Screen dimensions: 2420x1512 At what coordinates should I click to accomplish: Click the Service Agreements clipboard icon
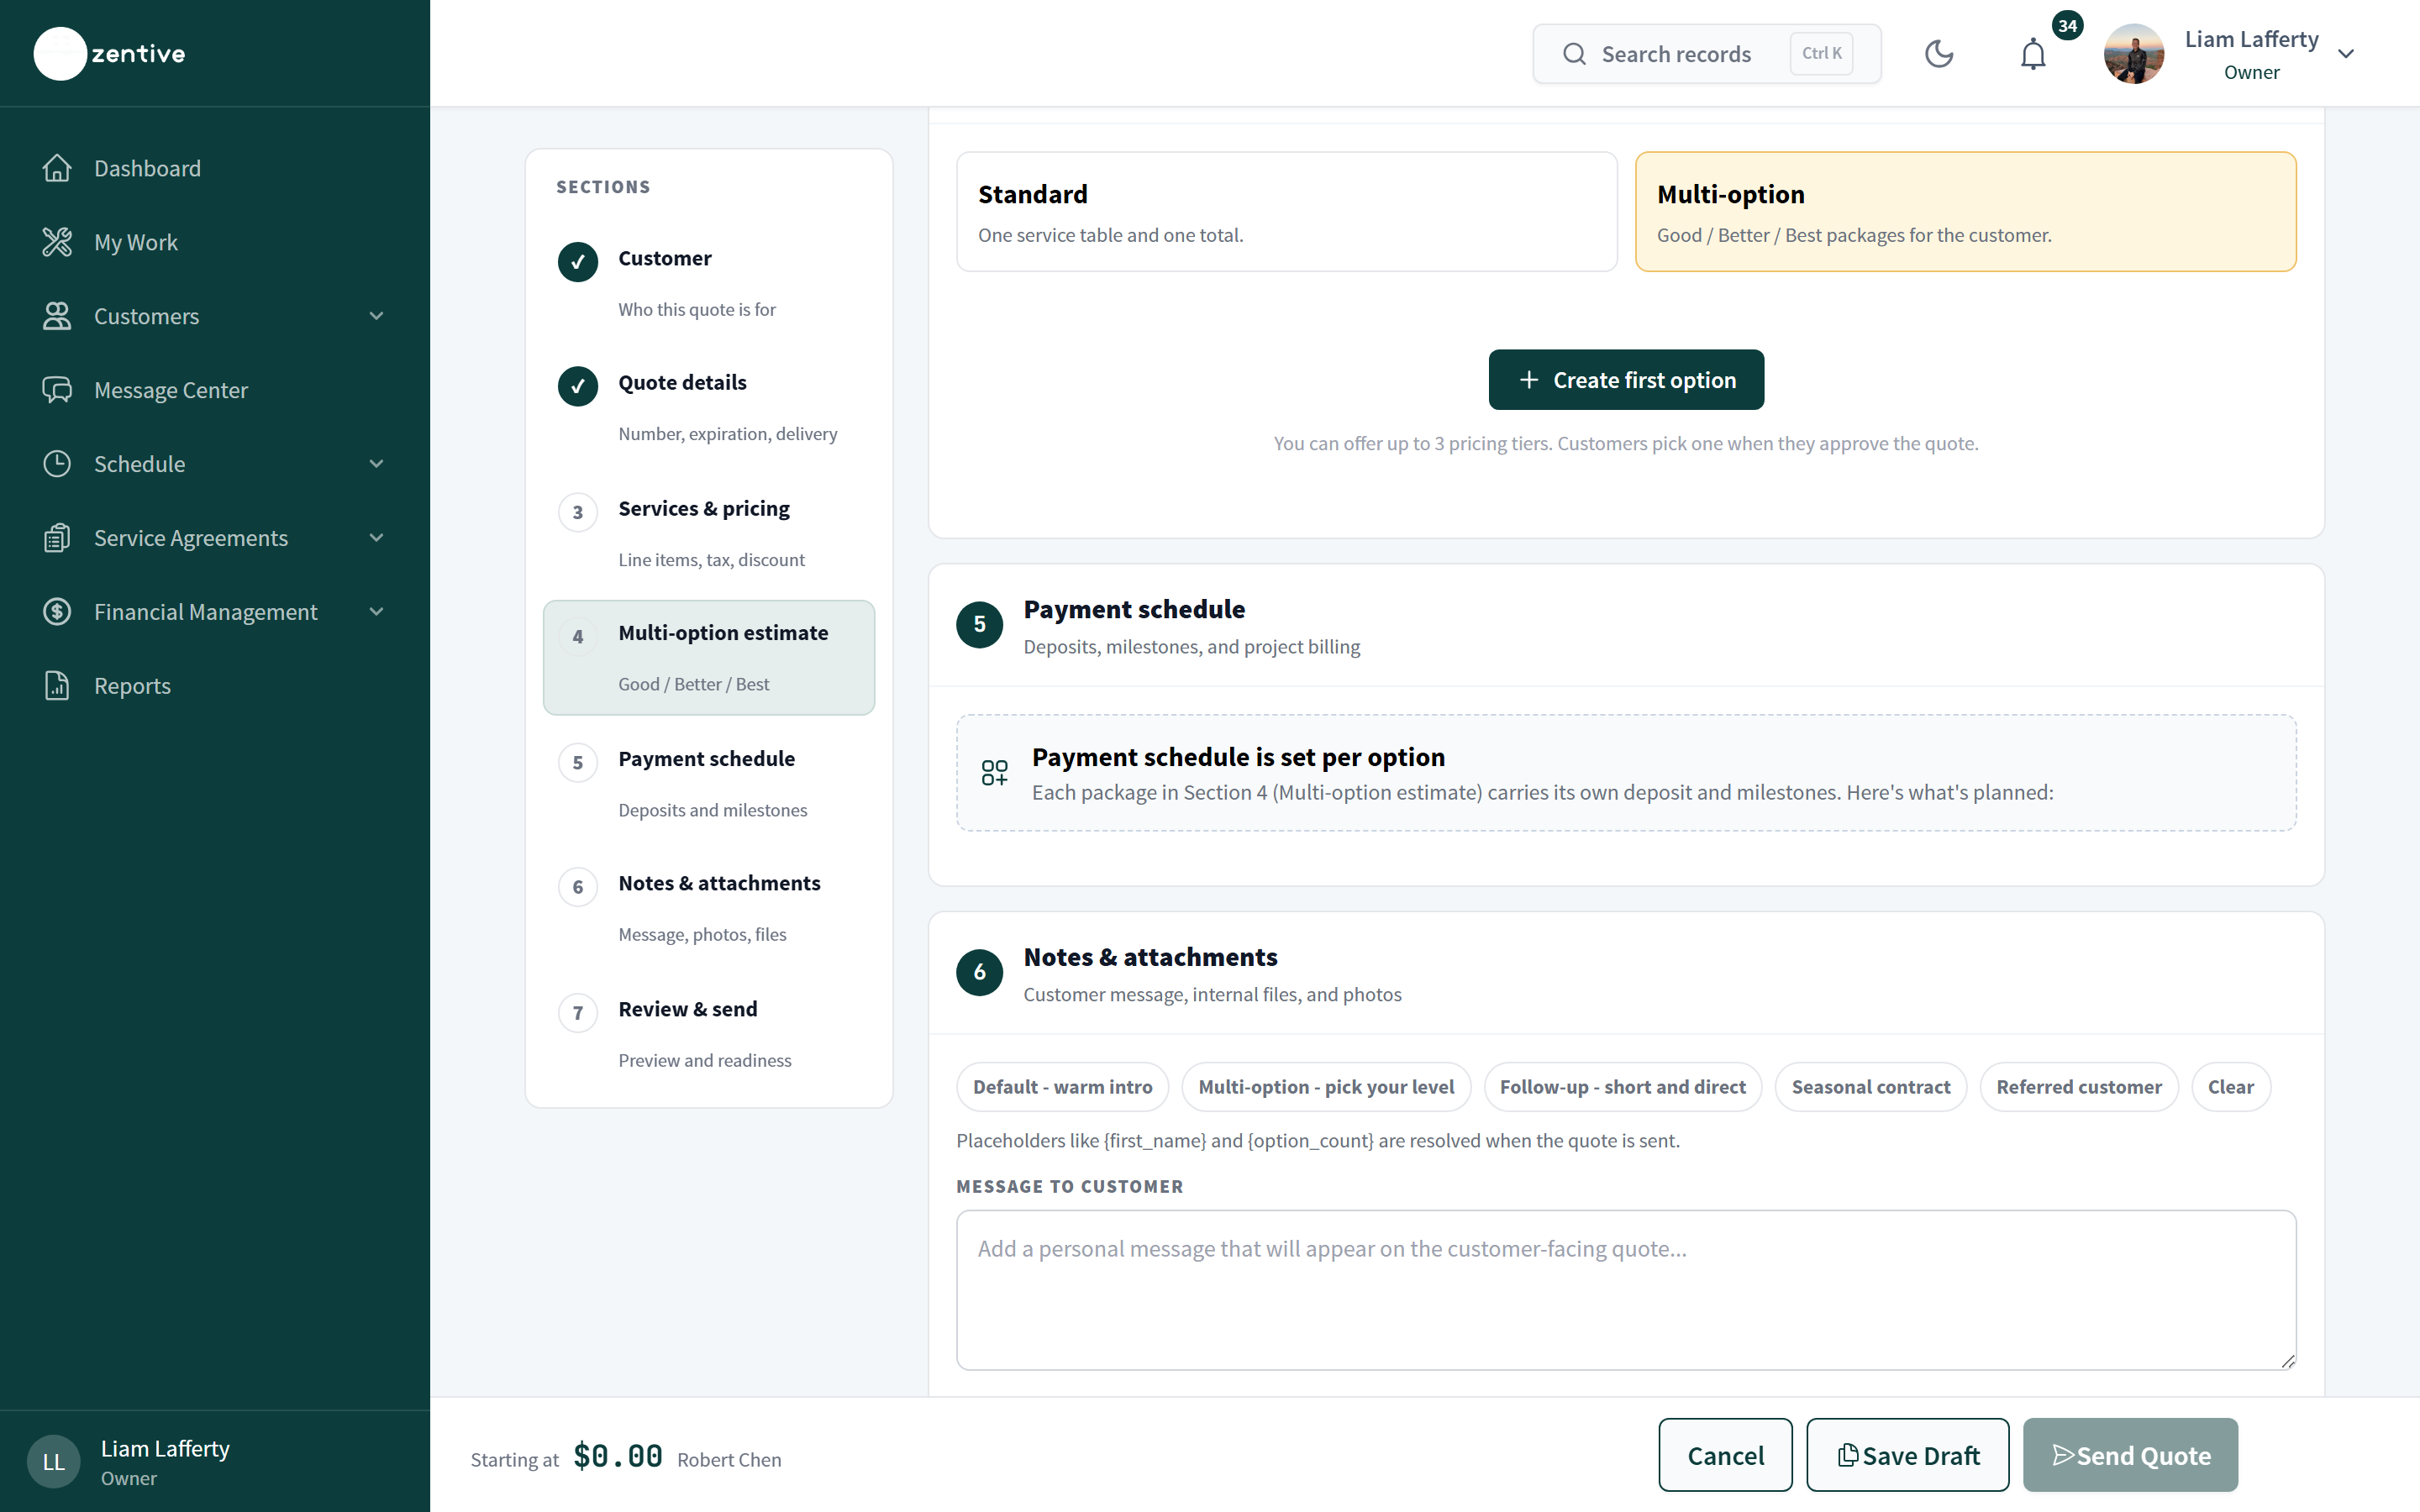click(x=57, y=538)
